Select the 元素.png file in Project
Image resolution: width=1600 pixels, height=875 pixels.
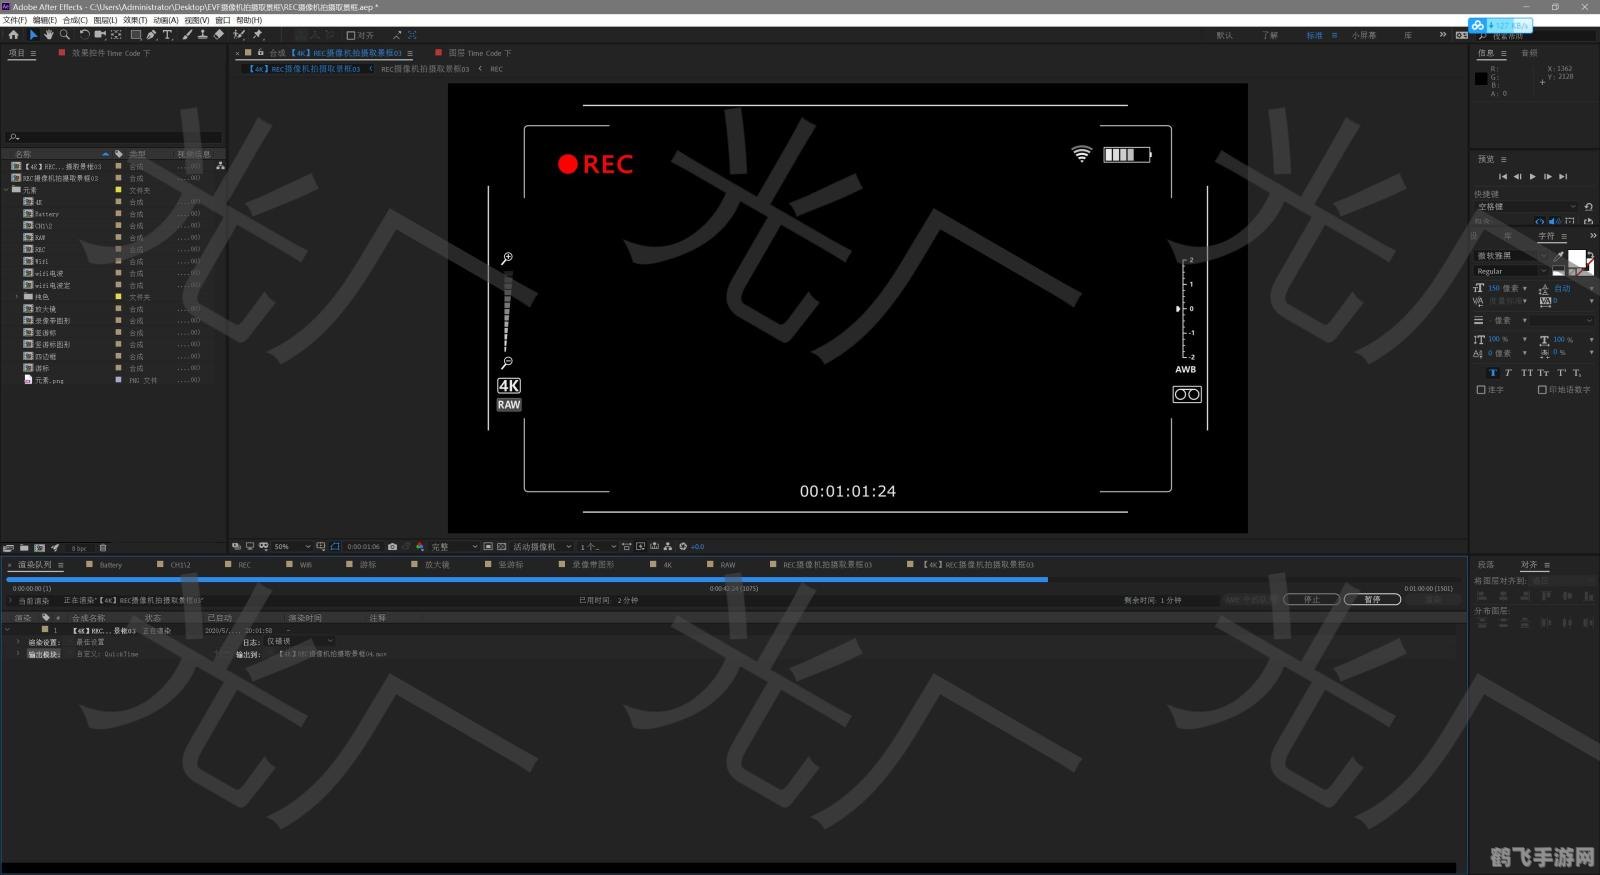49,380
